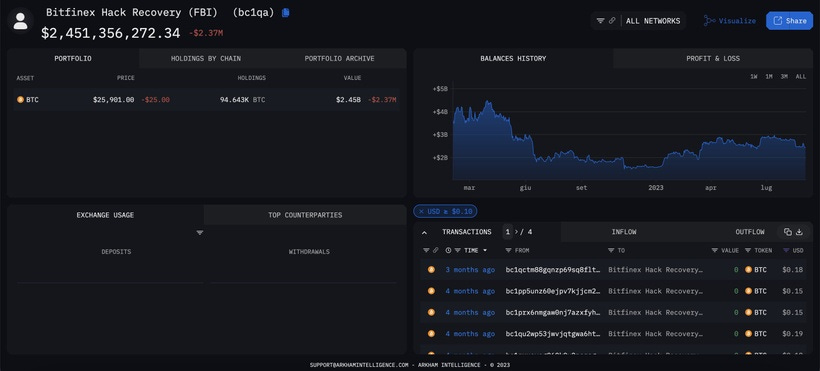Open the leftmost column filter funnel in transactions header
The width and height of the screenshot is (820, 371).
[426, 251]
